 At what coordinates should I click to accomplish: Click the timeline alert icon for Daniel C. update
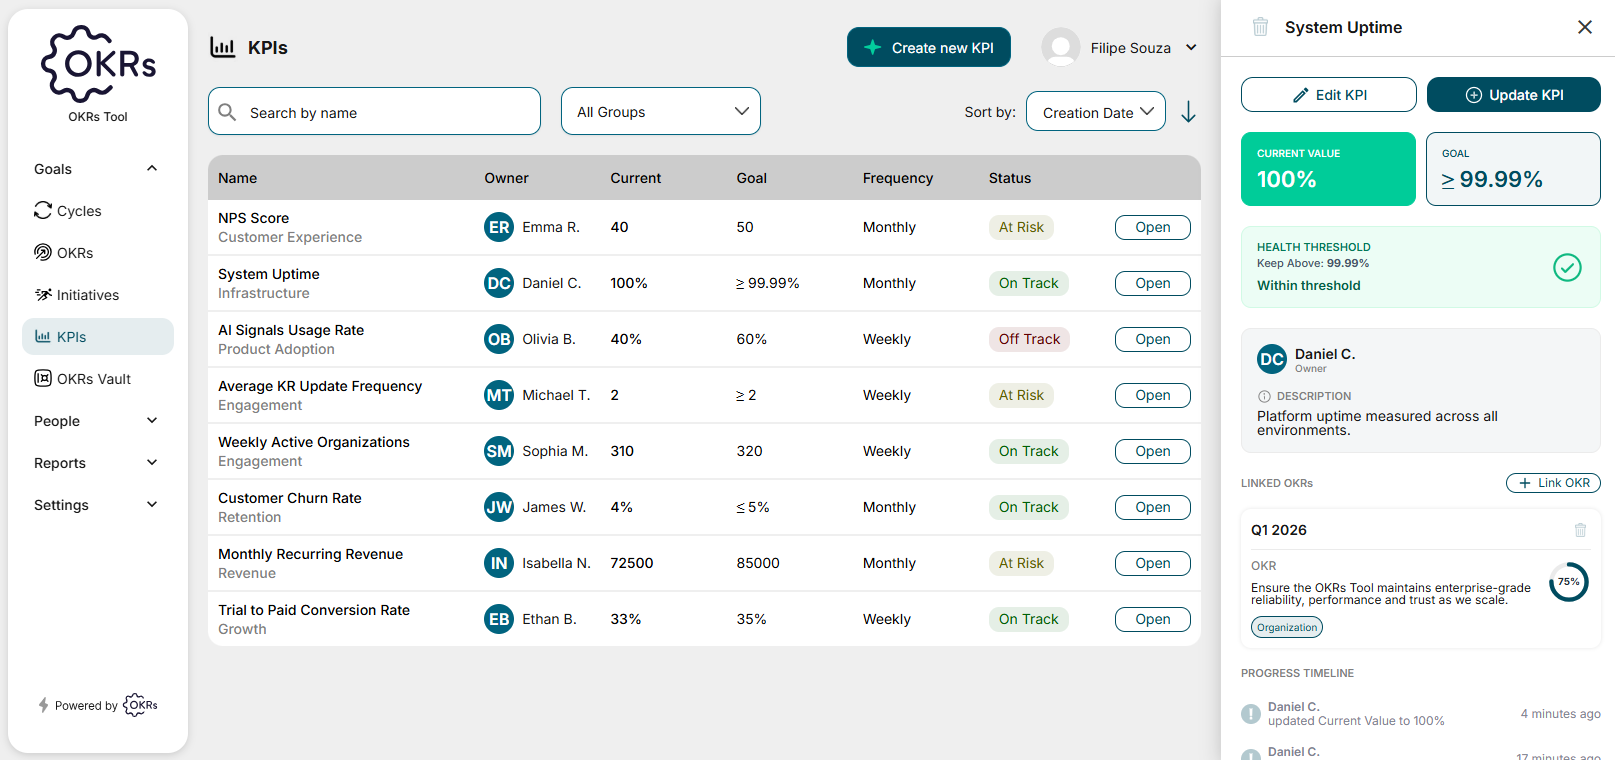[1251, 714]
